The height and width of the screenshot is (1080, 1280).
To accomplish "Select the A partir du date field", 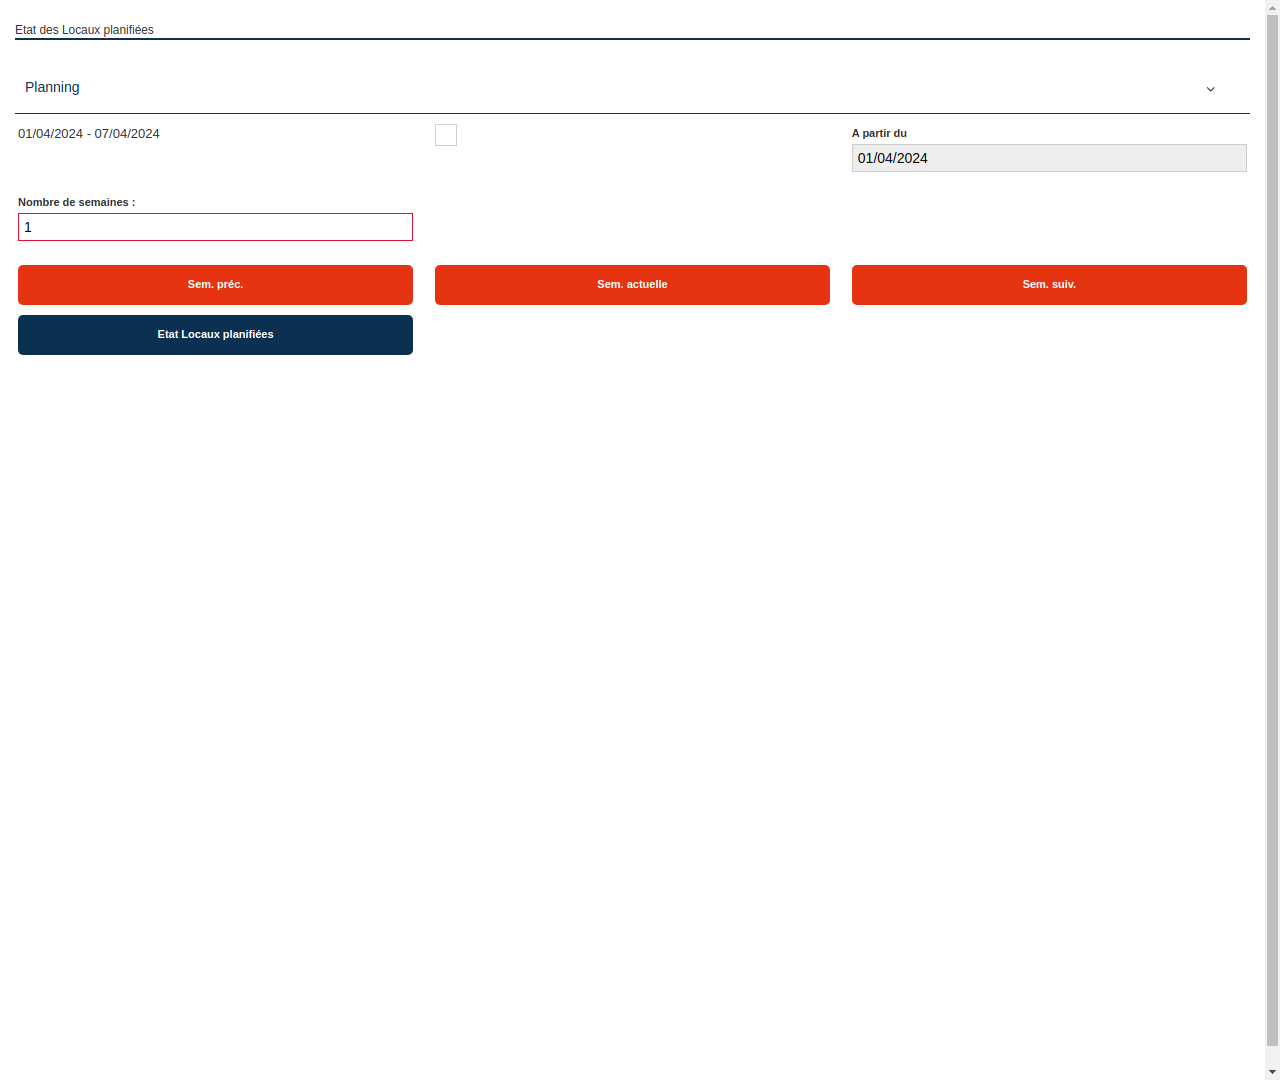I will (1049, 158).
